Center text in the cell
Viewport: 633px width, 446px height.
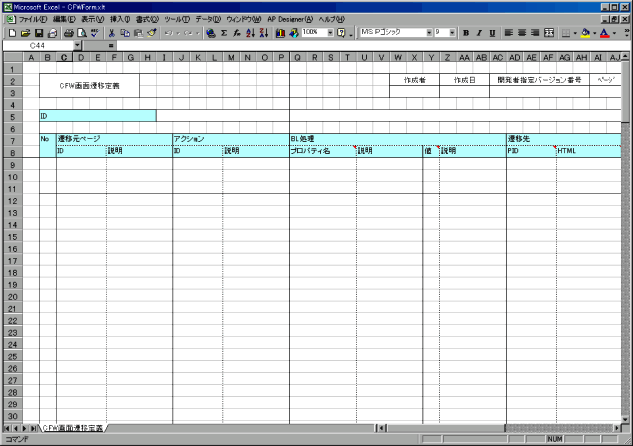522,33
